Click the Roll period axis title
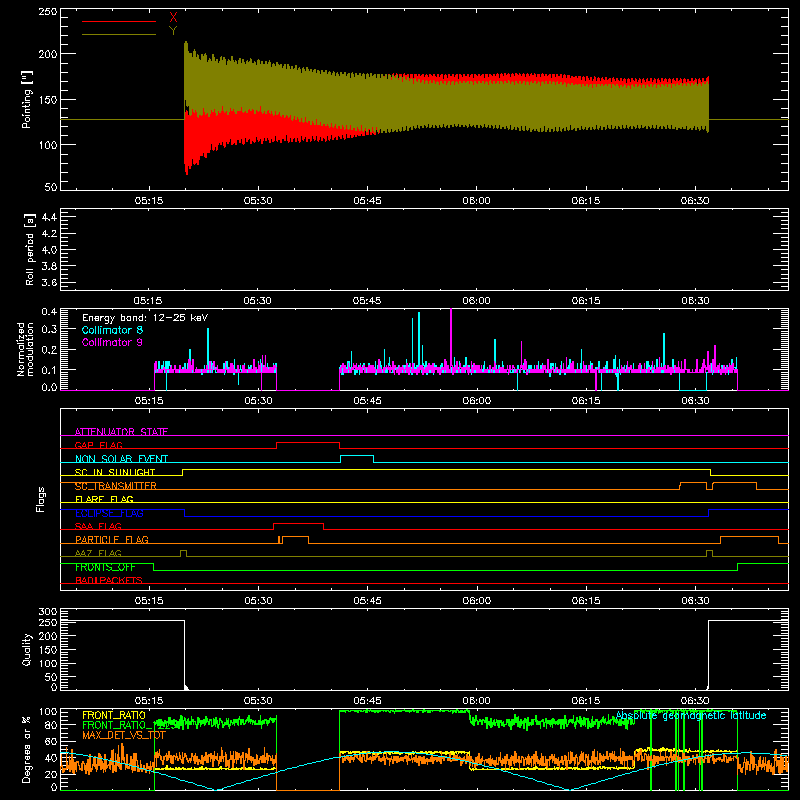The image size is (800, 800). (30, 249)
